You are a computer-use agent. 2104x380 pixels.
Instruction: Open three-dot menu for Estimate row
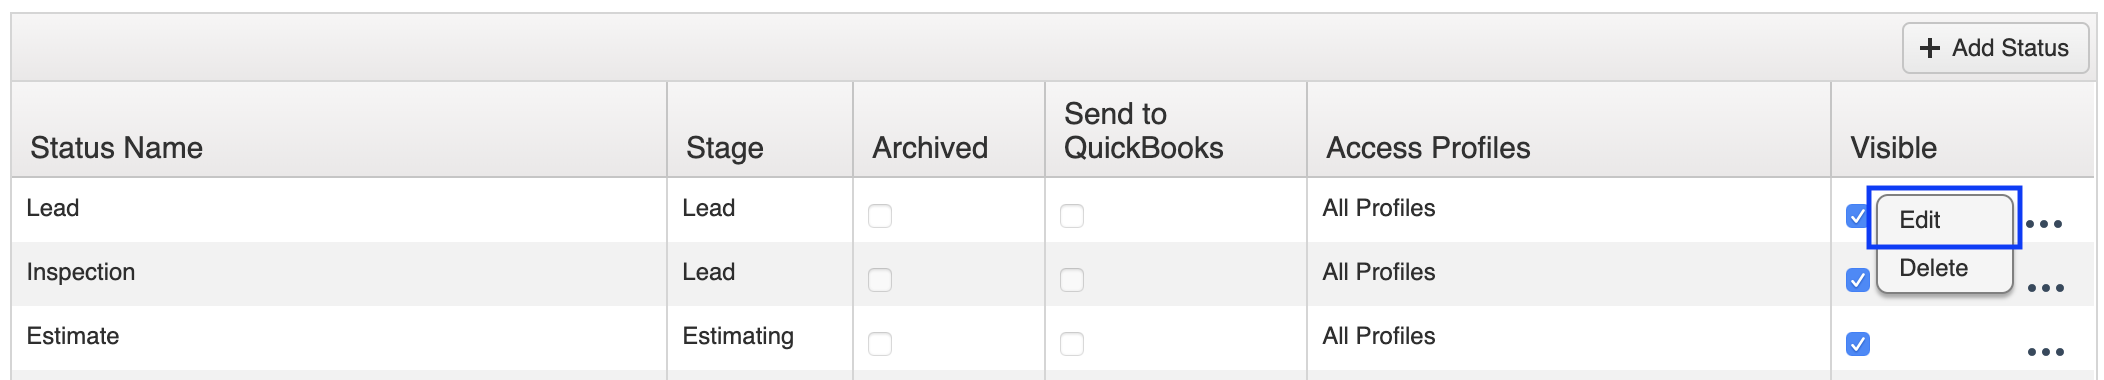[x=2045, y=352]
